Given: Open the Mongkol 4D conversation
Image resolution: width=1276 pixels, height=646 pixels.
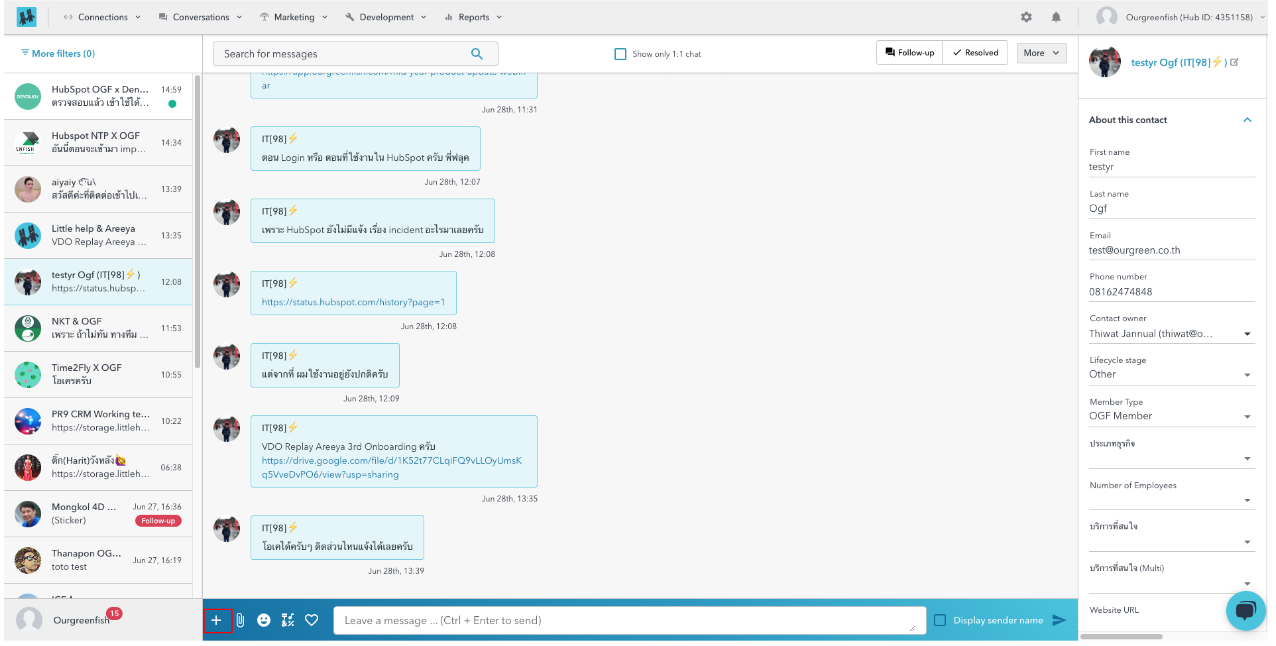Looking at the screenshot, I should pyautogui.click(x=98, y=514).
